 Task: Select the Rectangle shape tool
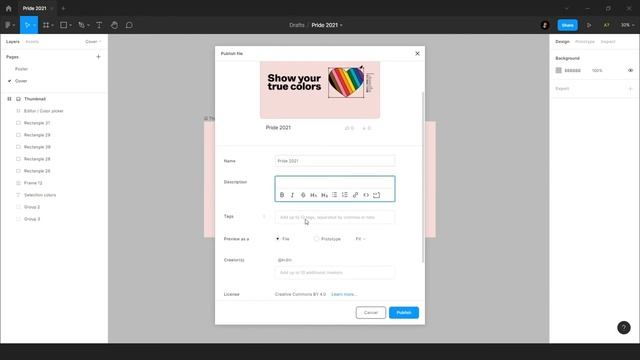63,25
